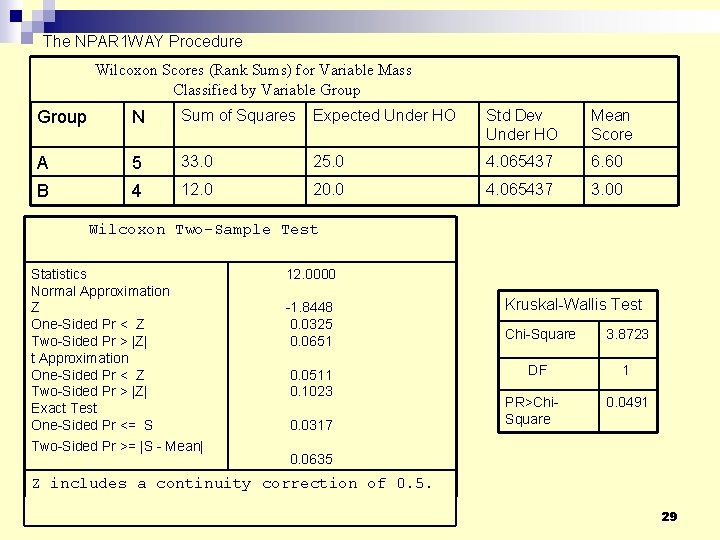Select the 'Wilcoxon Scores (Rank Sums) for Variable Mass' heading
Image resolution: width=720 pixels, height=540 pixels.
(253, 70)
